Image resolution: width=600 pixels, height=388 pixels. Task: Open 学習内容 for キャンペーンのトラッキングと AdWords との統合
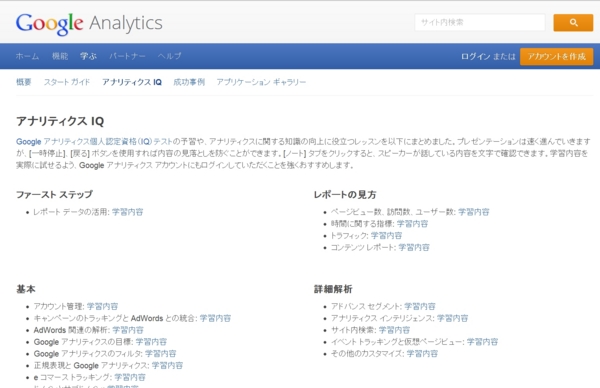click(215, 318)
